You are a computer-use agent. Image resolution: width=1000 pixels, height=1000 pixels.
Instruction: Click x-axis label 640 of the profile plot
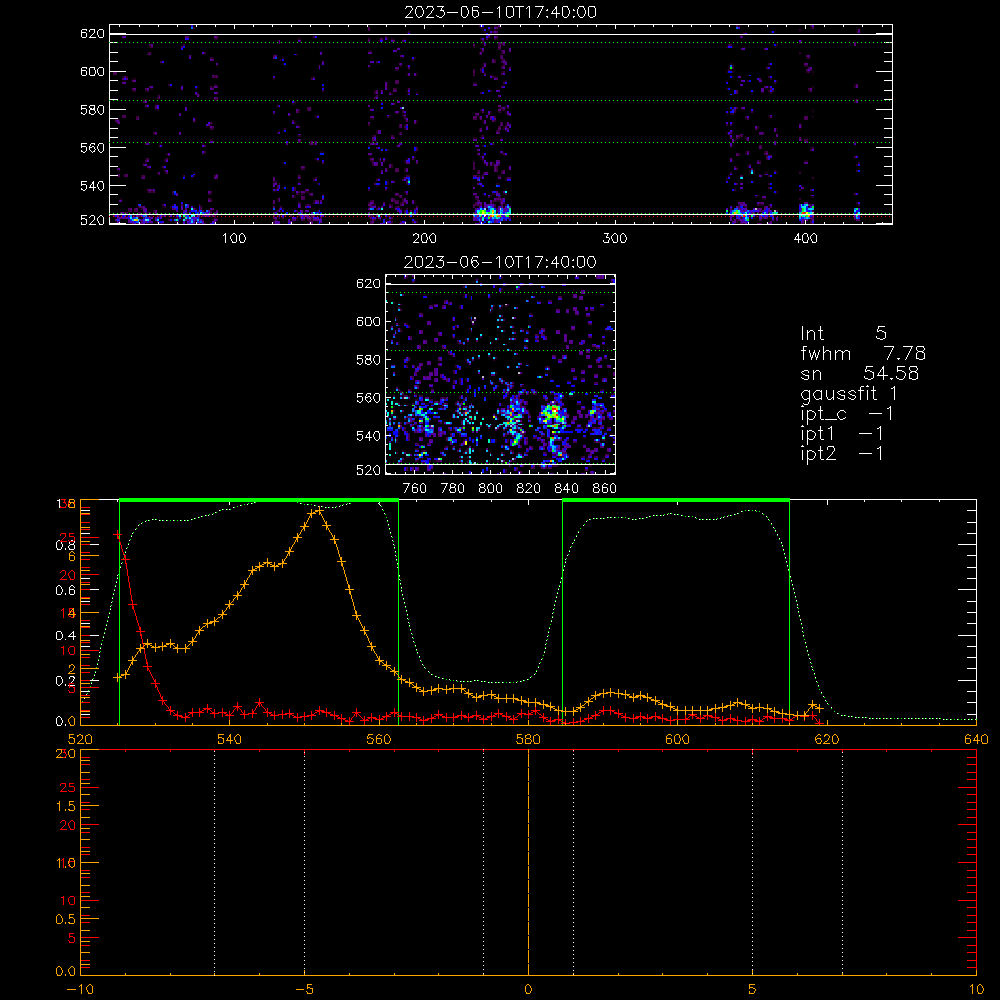point(976,739)
